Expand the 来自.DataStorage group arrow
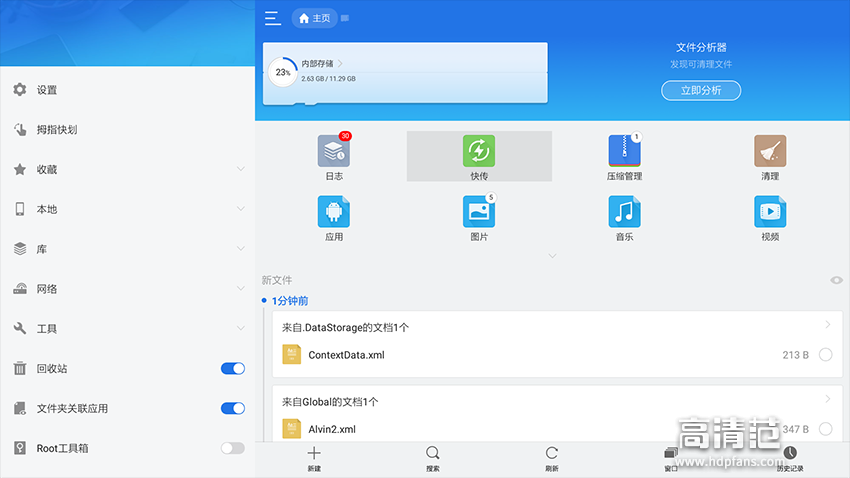850x478 pixels. (x=827, y=325)
